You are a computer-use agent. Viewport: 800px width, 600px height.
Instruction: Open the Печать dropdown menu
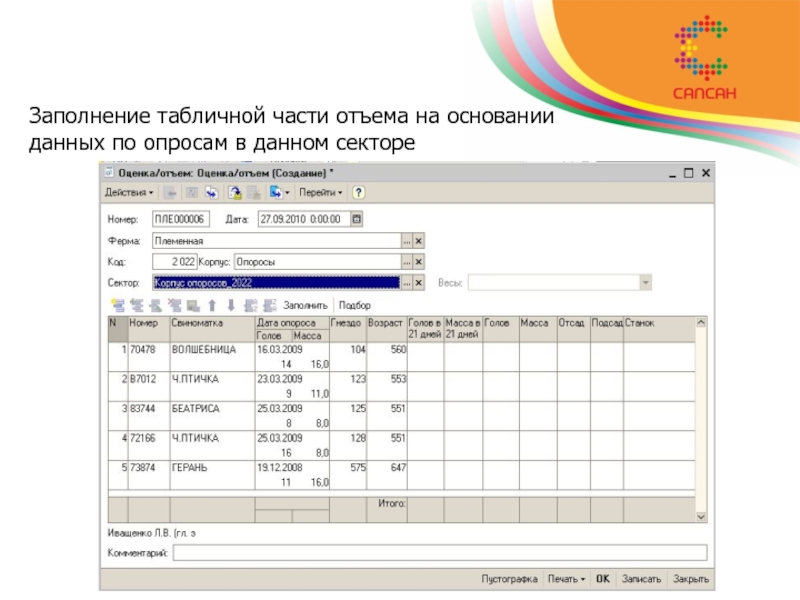(566, 579)
